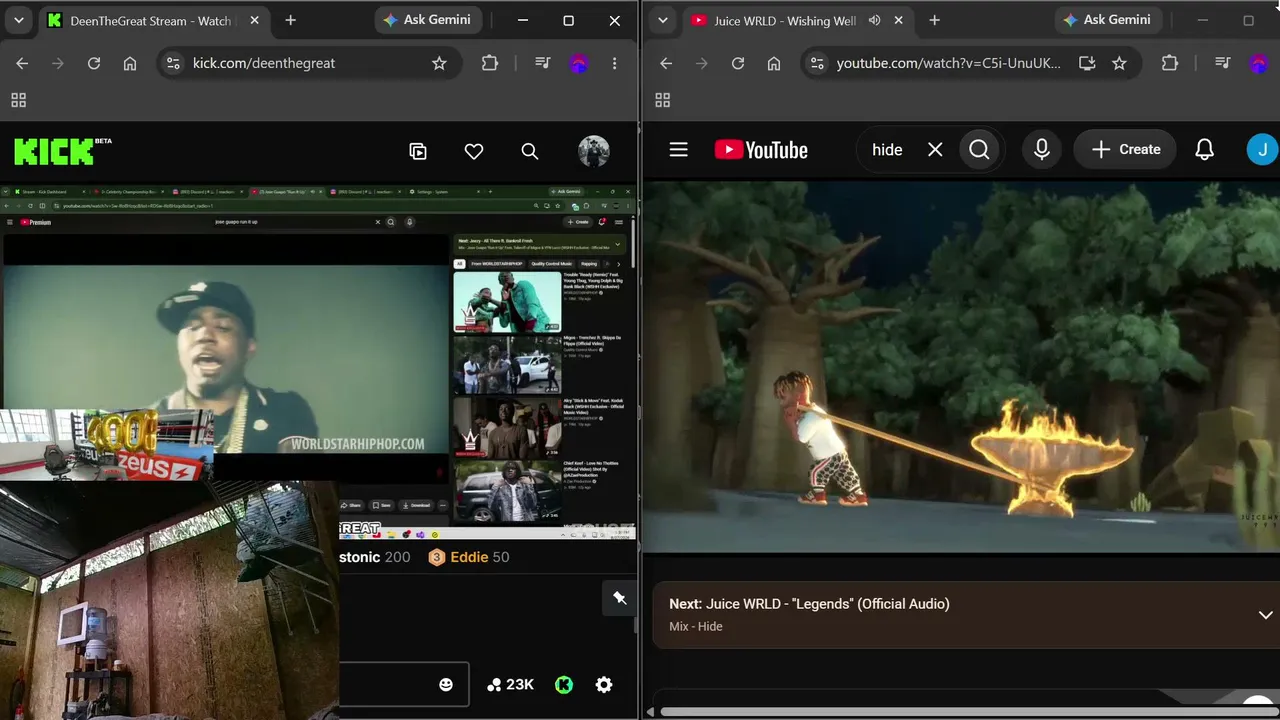1280x720 pixels.
Task: Submit the YouTube search
Action: pos(980,150)
